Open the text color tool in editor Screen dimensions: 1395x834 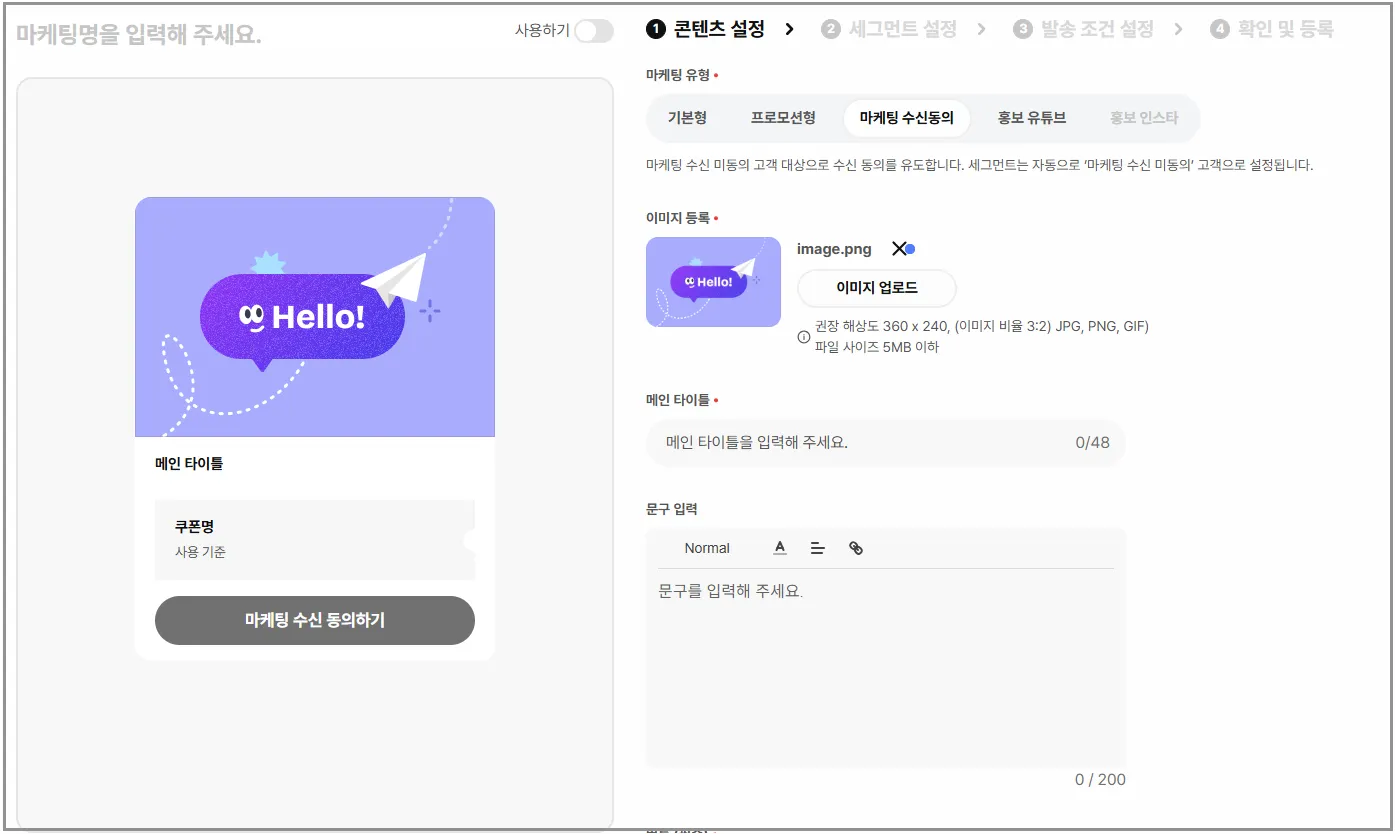[x=780, y=547]
